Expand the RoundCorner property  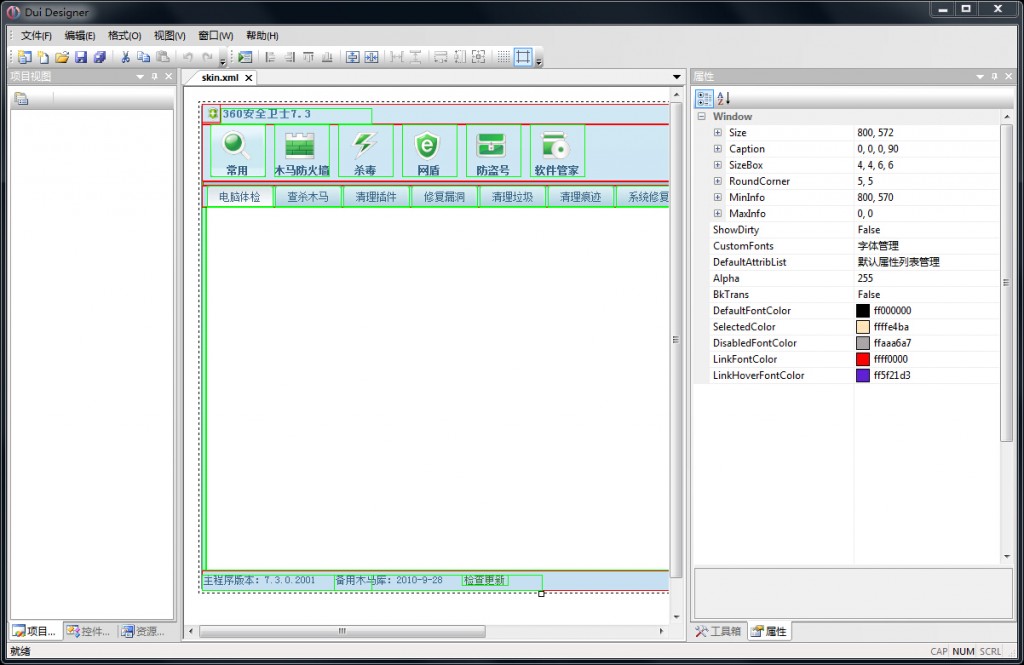[x=718, y=181]
